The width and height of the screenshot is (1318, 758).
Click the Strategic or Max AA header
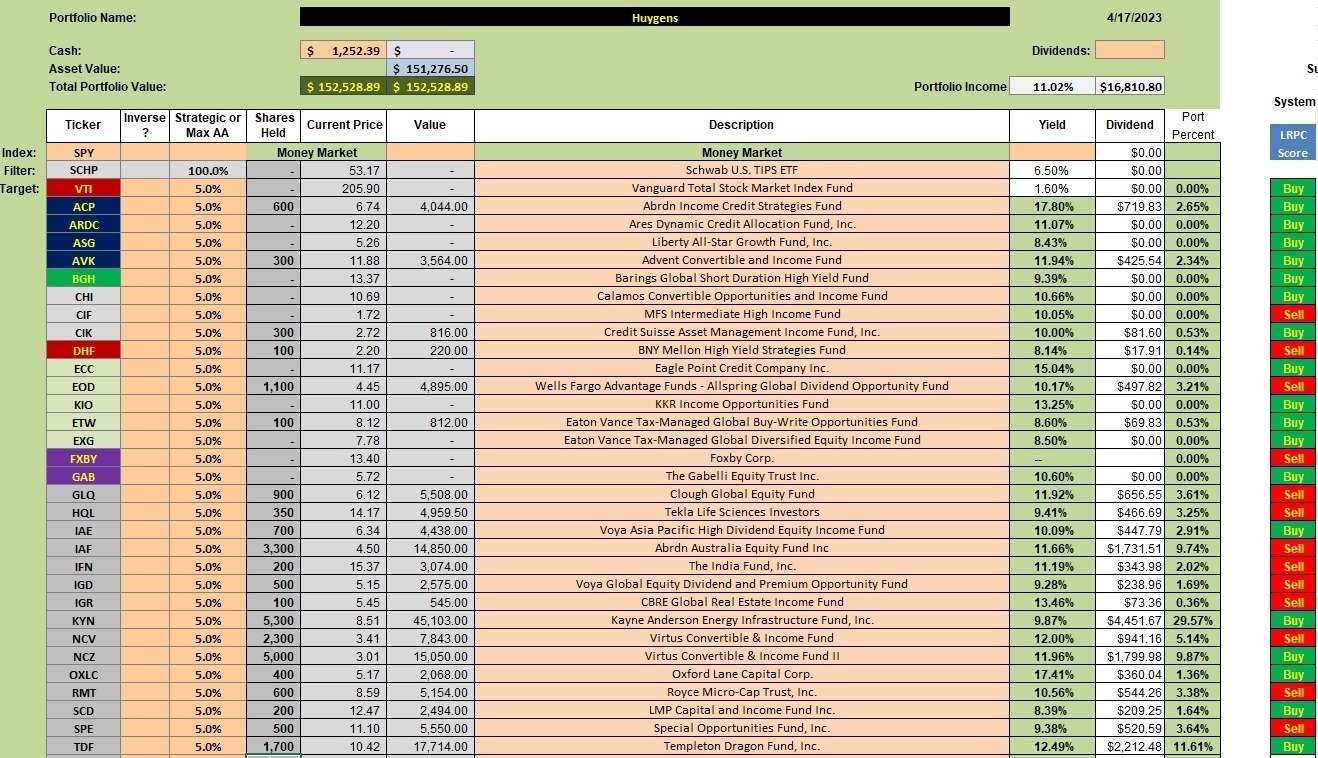click(x=208, y=125)
